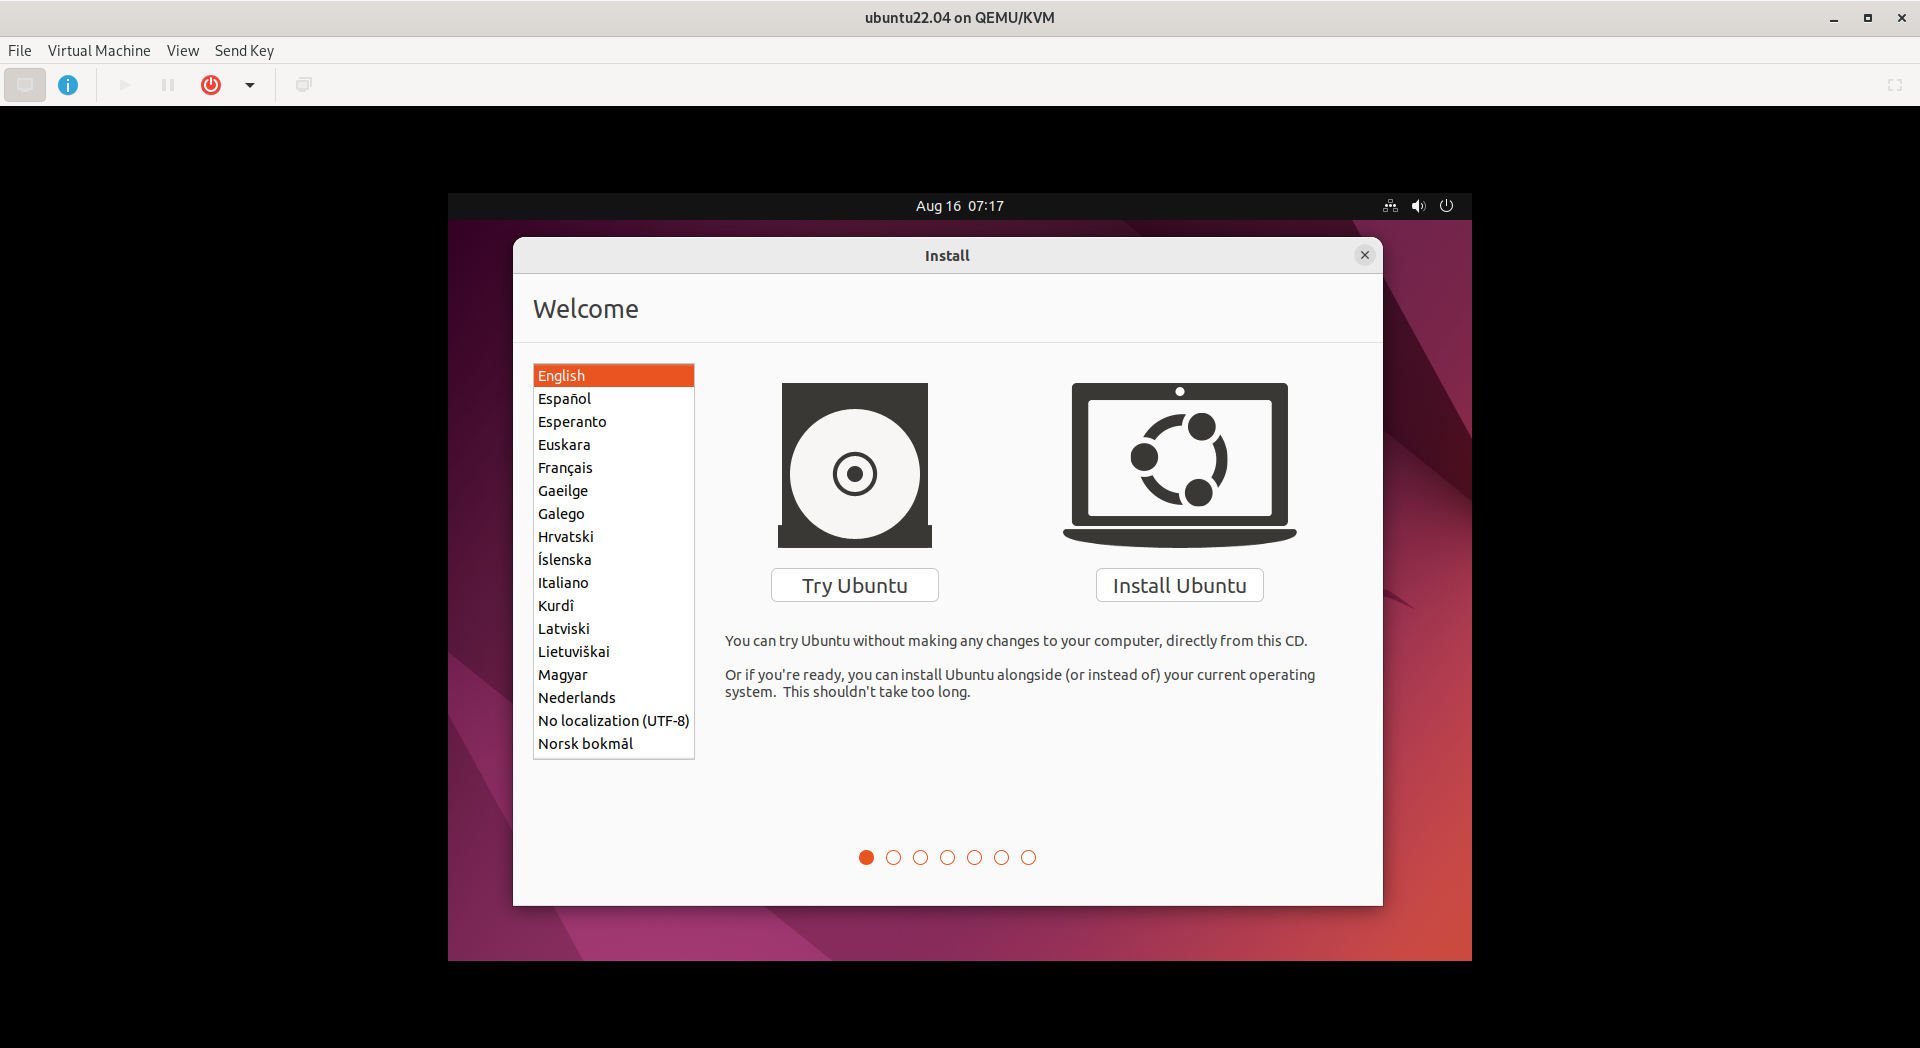Minimize the QEMU/KVM window
This screenshot has height=1048, width=1920.
tap(1834, 18)
